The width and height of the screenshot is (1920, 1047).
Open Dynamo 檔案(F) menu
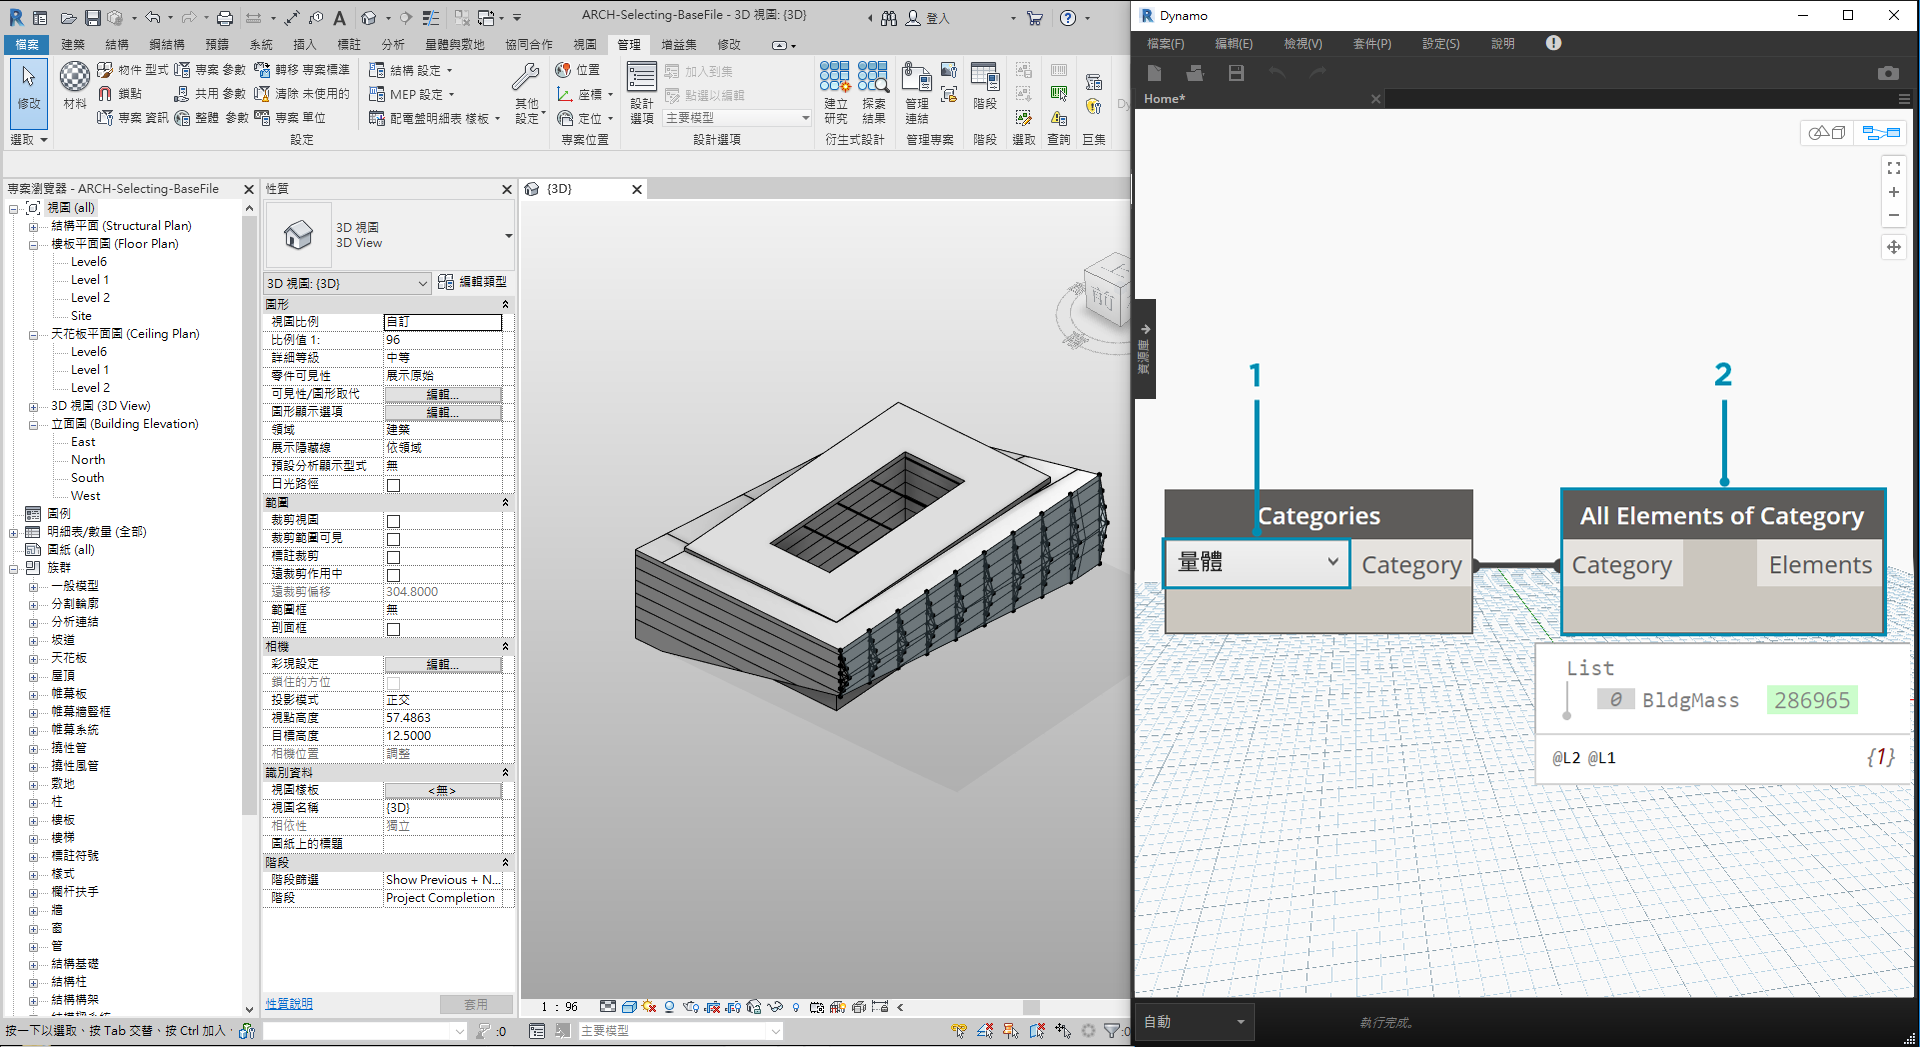click(1165, 43)
